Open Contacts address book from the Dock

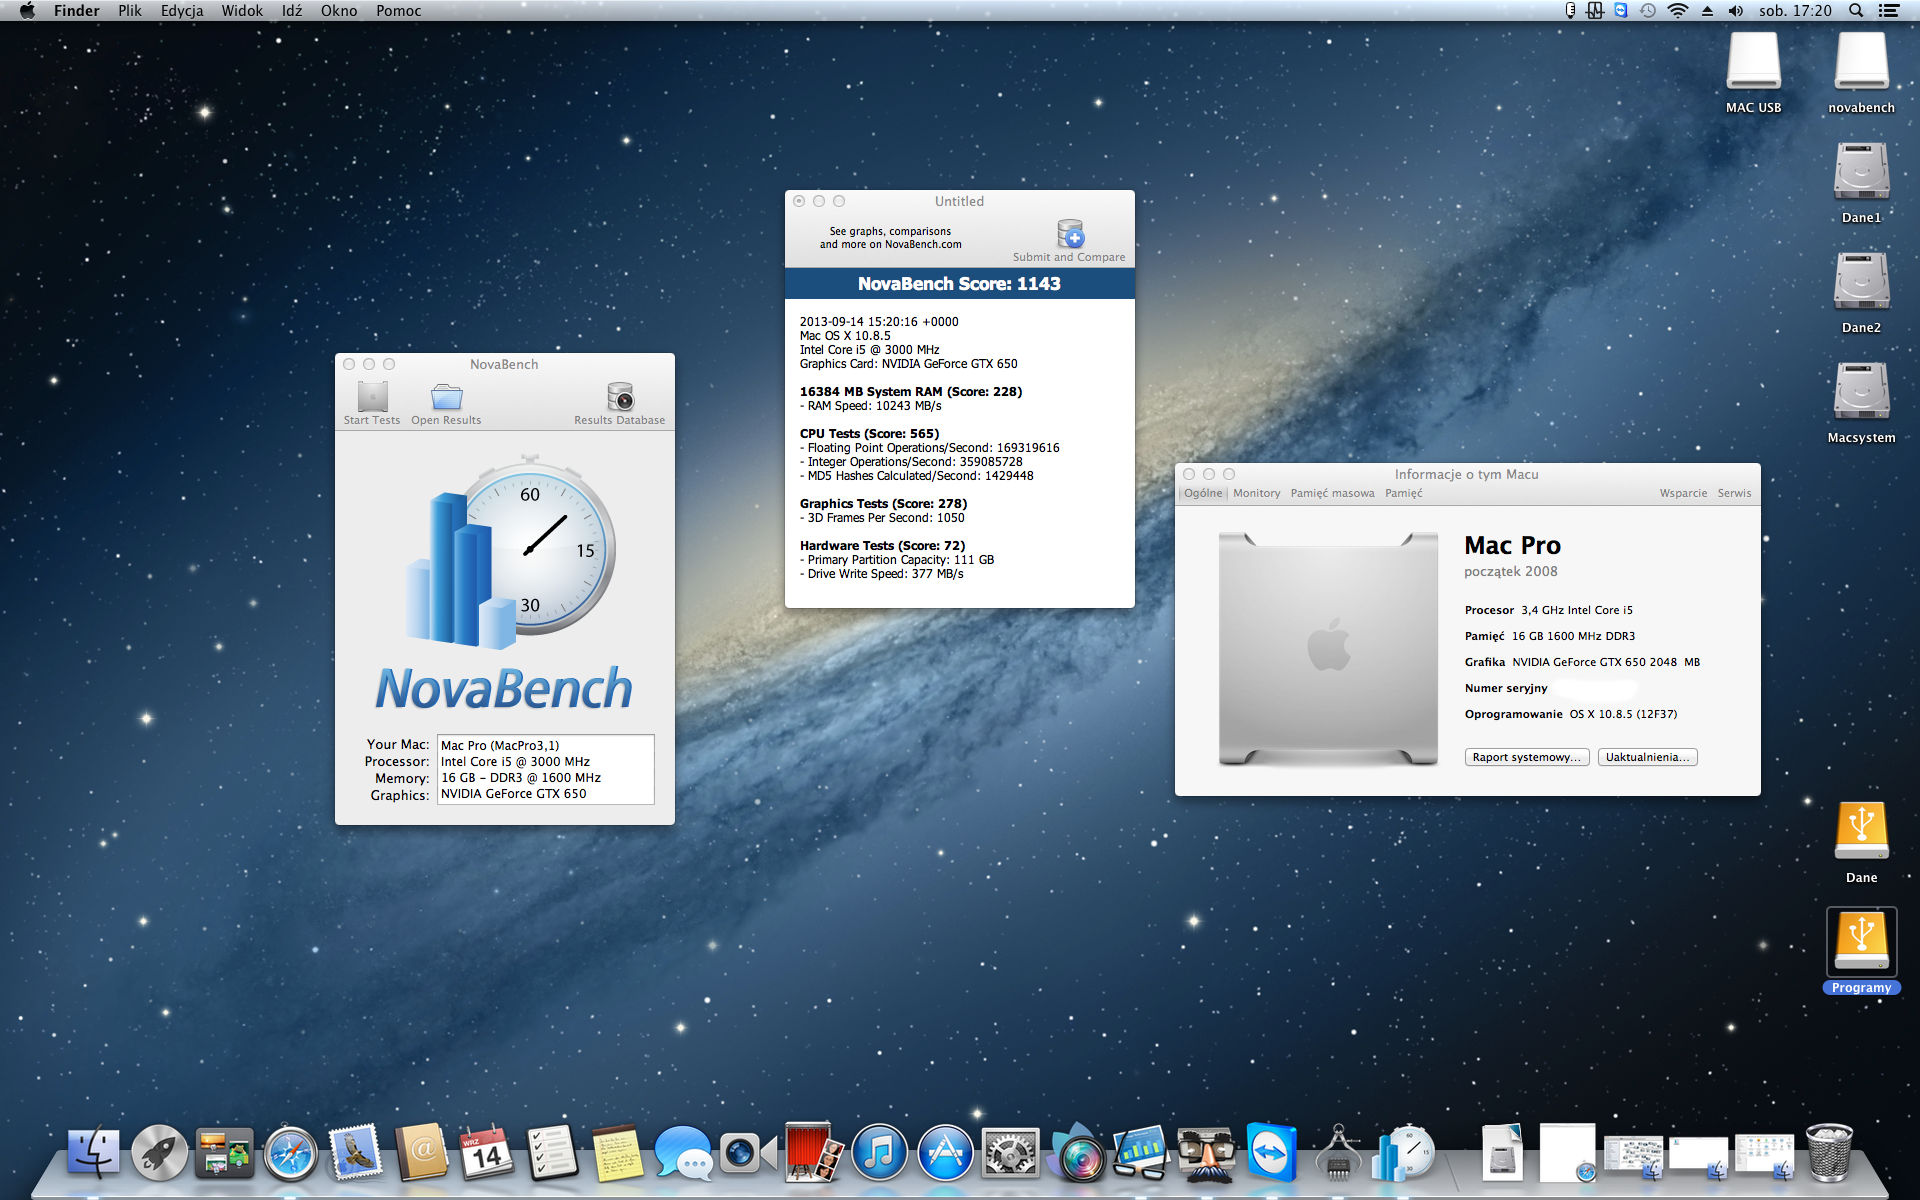(x=422, y=1152)
